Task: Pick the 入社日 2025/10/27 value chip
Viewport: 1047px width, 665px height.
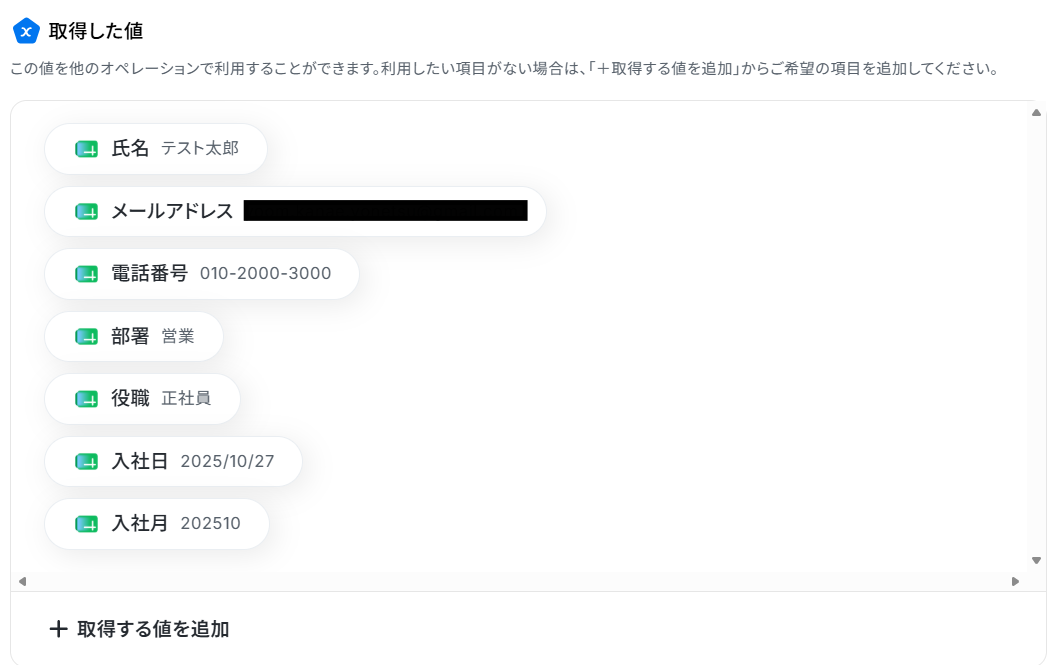Action: tap(173, 461)
